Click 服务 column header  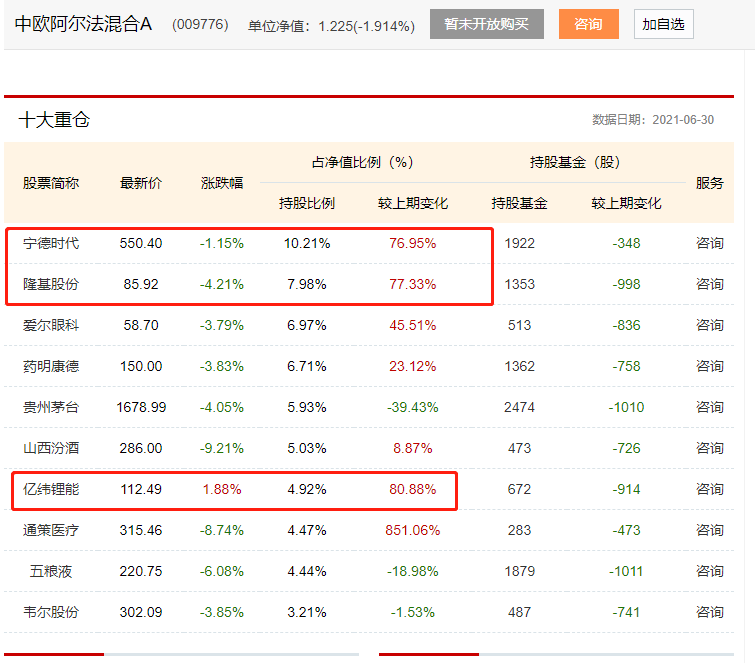click(x=709, y=183)
